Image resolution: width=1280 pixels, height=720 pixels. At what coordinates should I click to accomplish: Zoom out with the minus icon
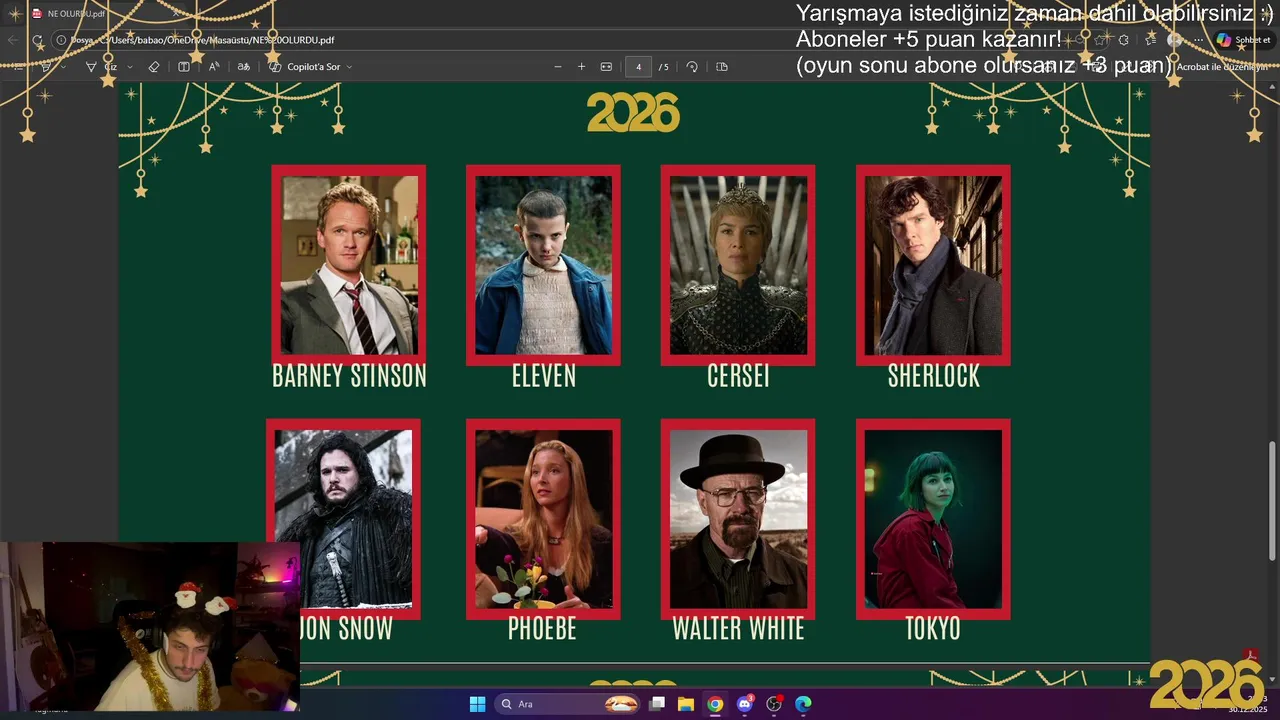coord(558,67)
